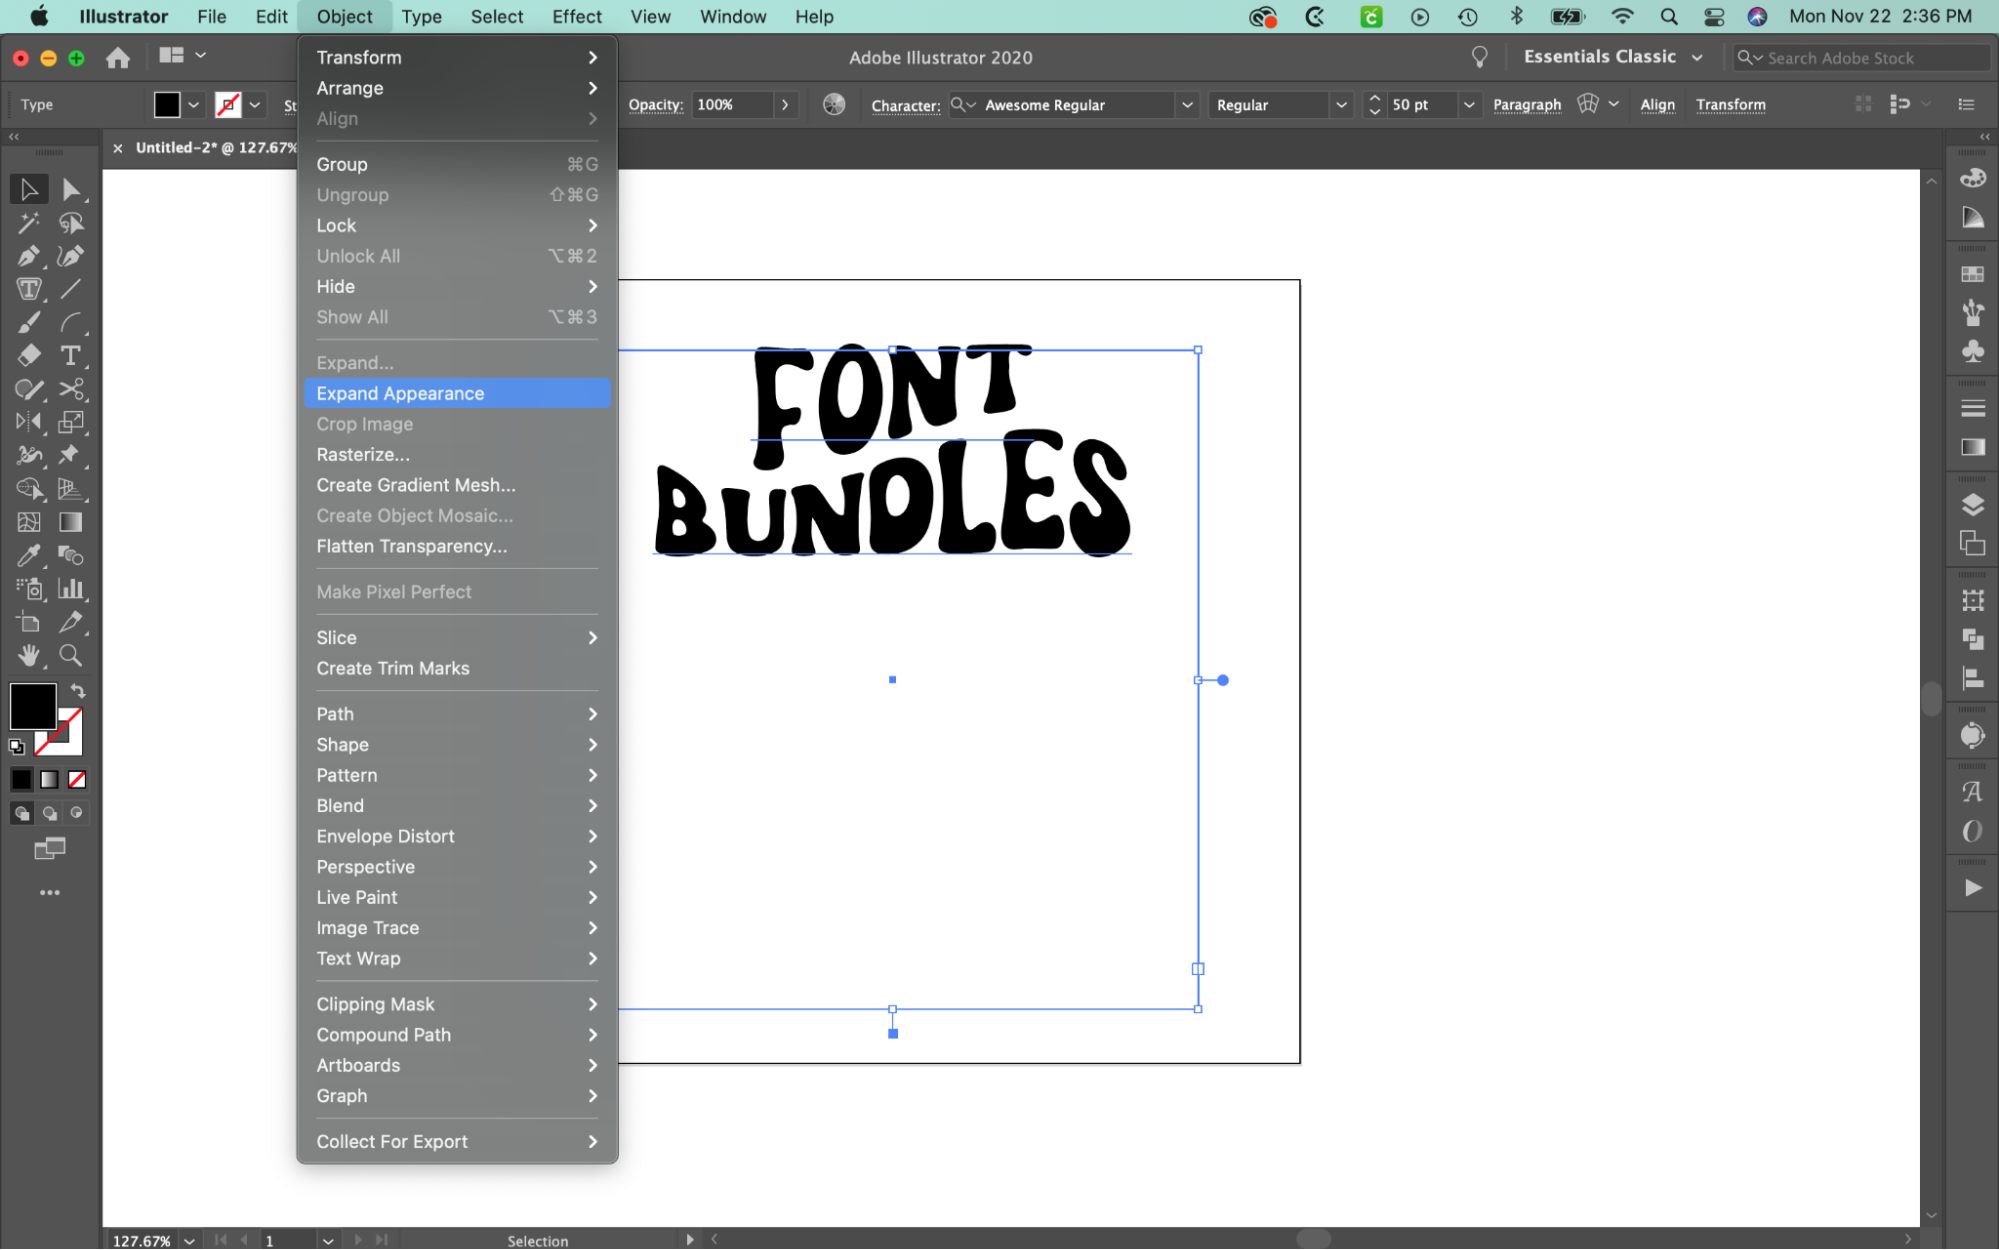Click the Home icon
Image resolution: width=1999 pixels, height=1250 pixels.
coord(118,58)
